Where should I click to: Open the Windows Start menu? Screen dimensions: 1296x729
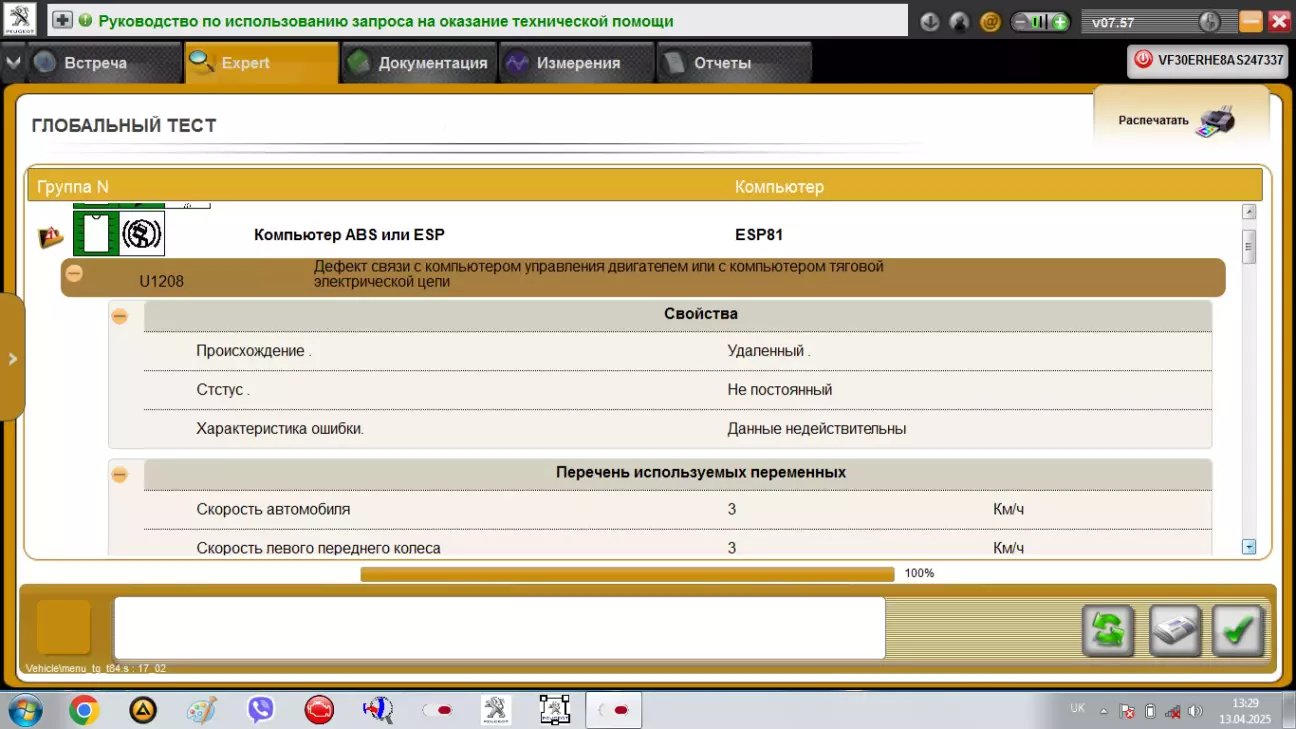24,710
